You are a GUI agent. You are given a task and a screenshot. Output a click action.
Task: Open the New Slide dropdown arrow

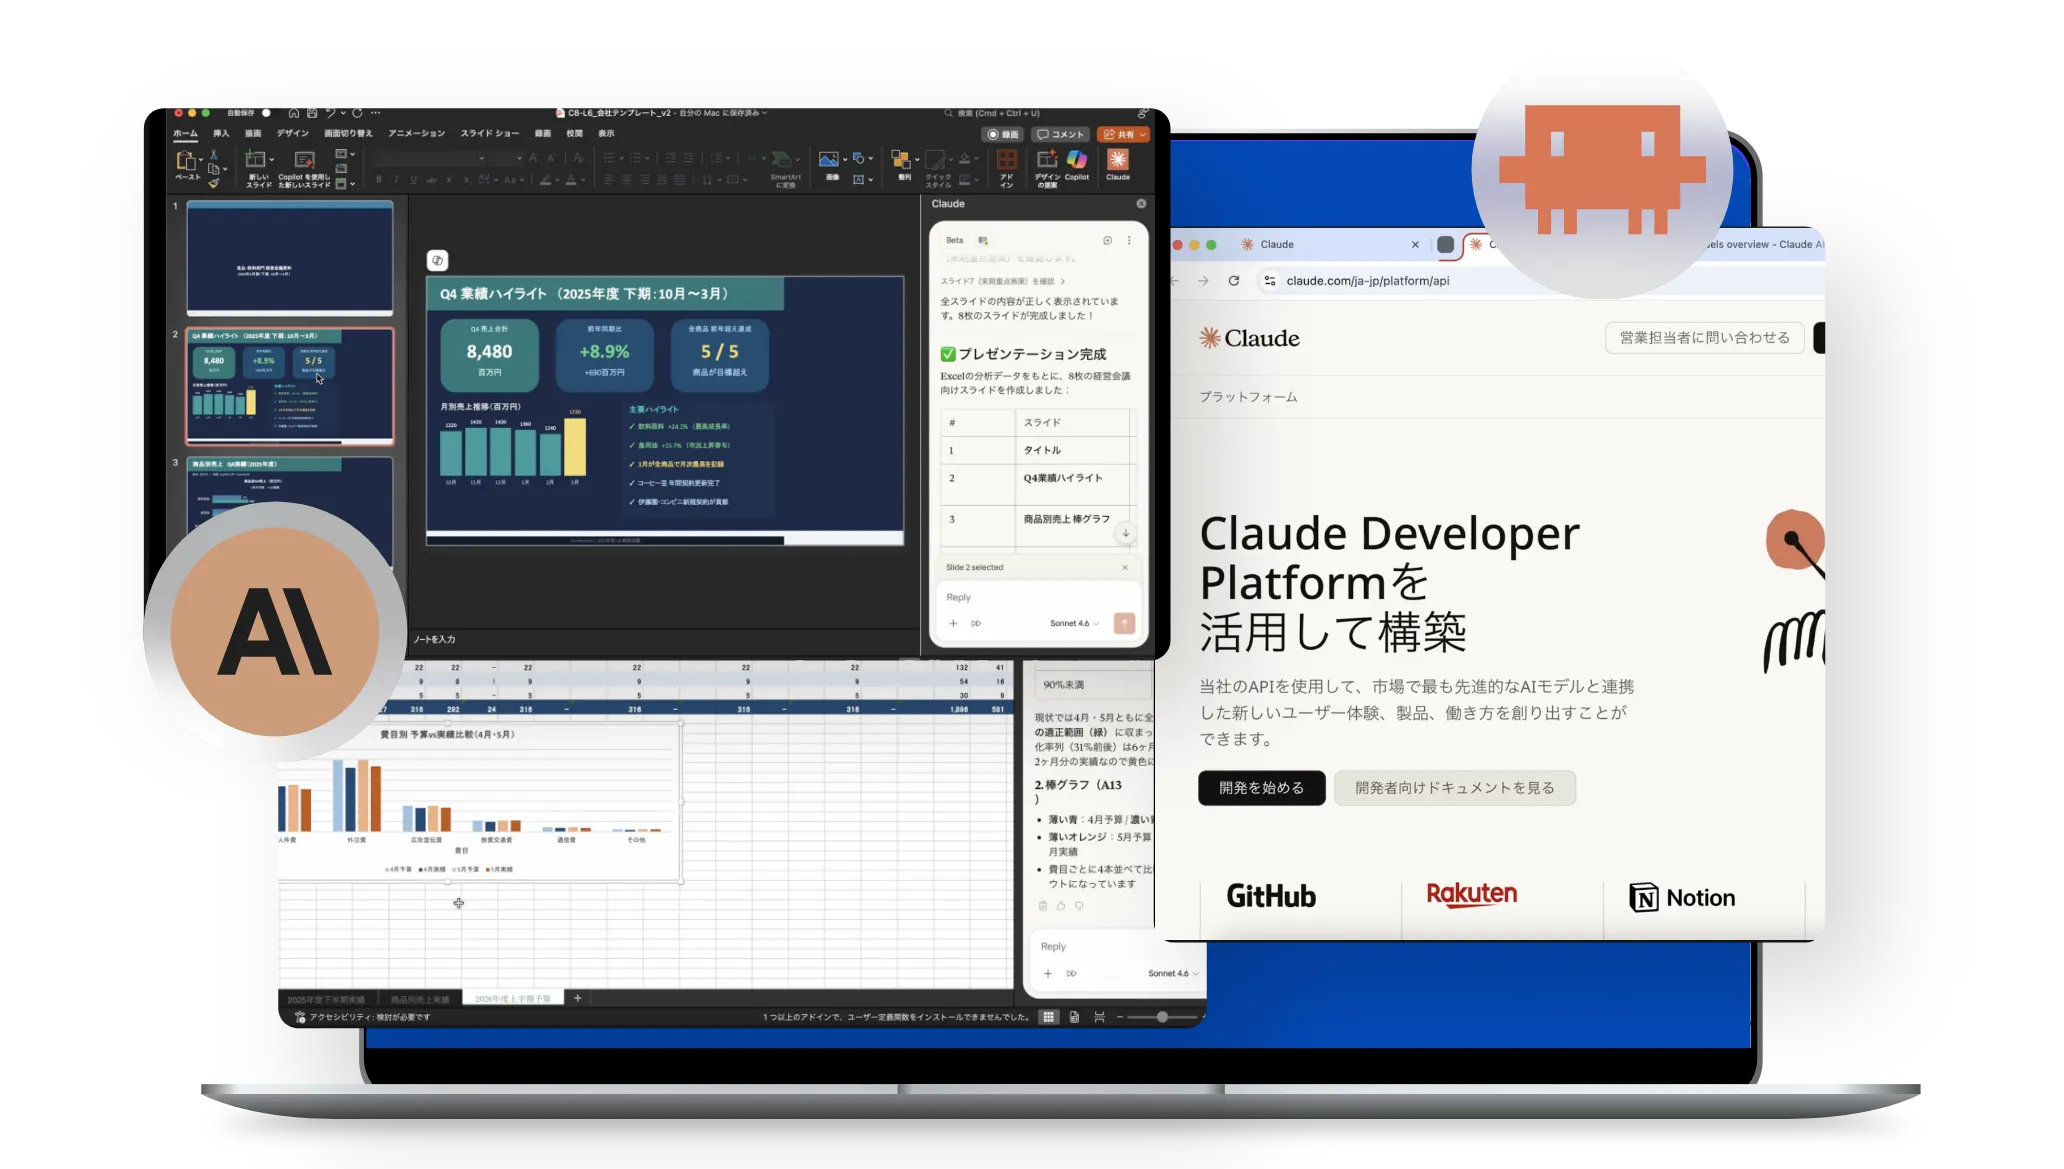(x=271, y=160)
